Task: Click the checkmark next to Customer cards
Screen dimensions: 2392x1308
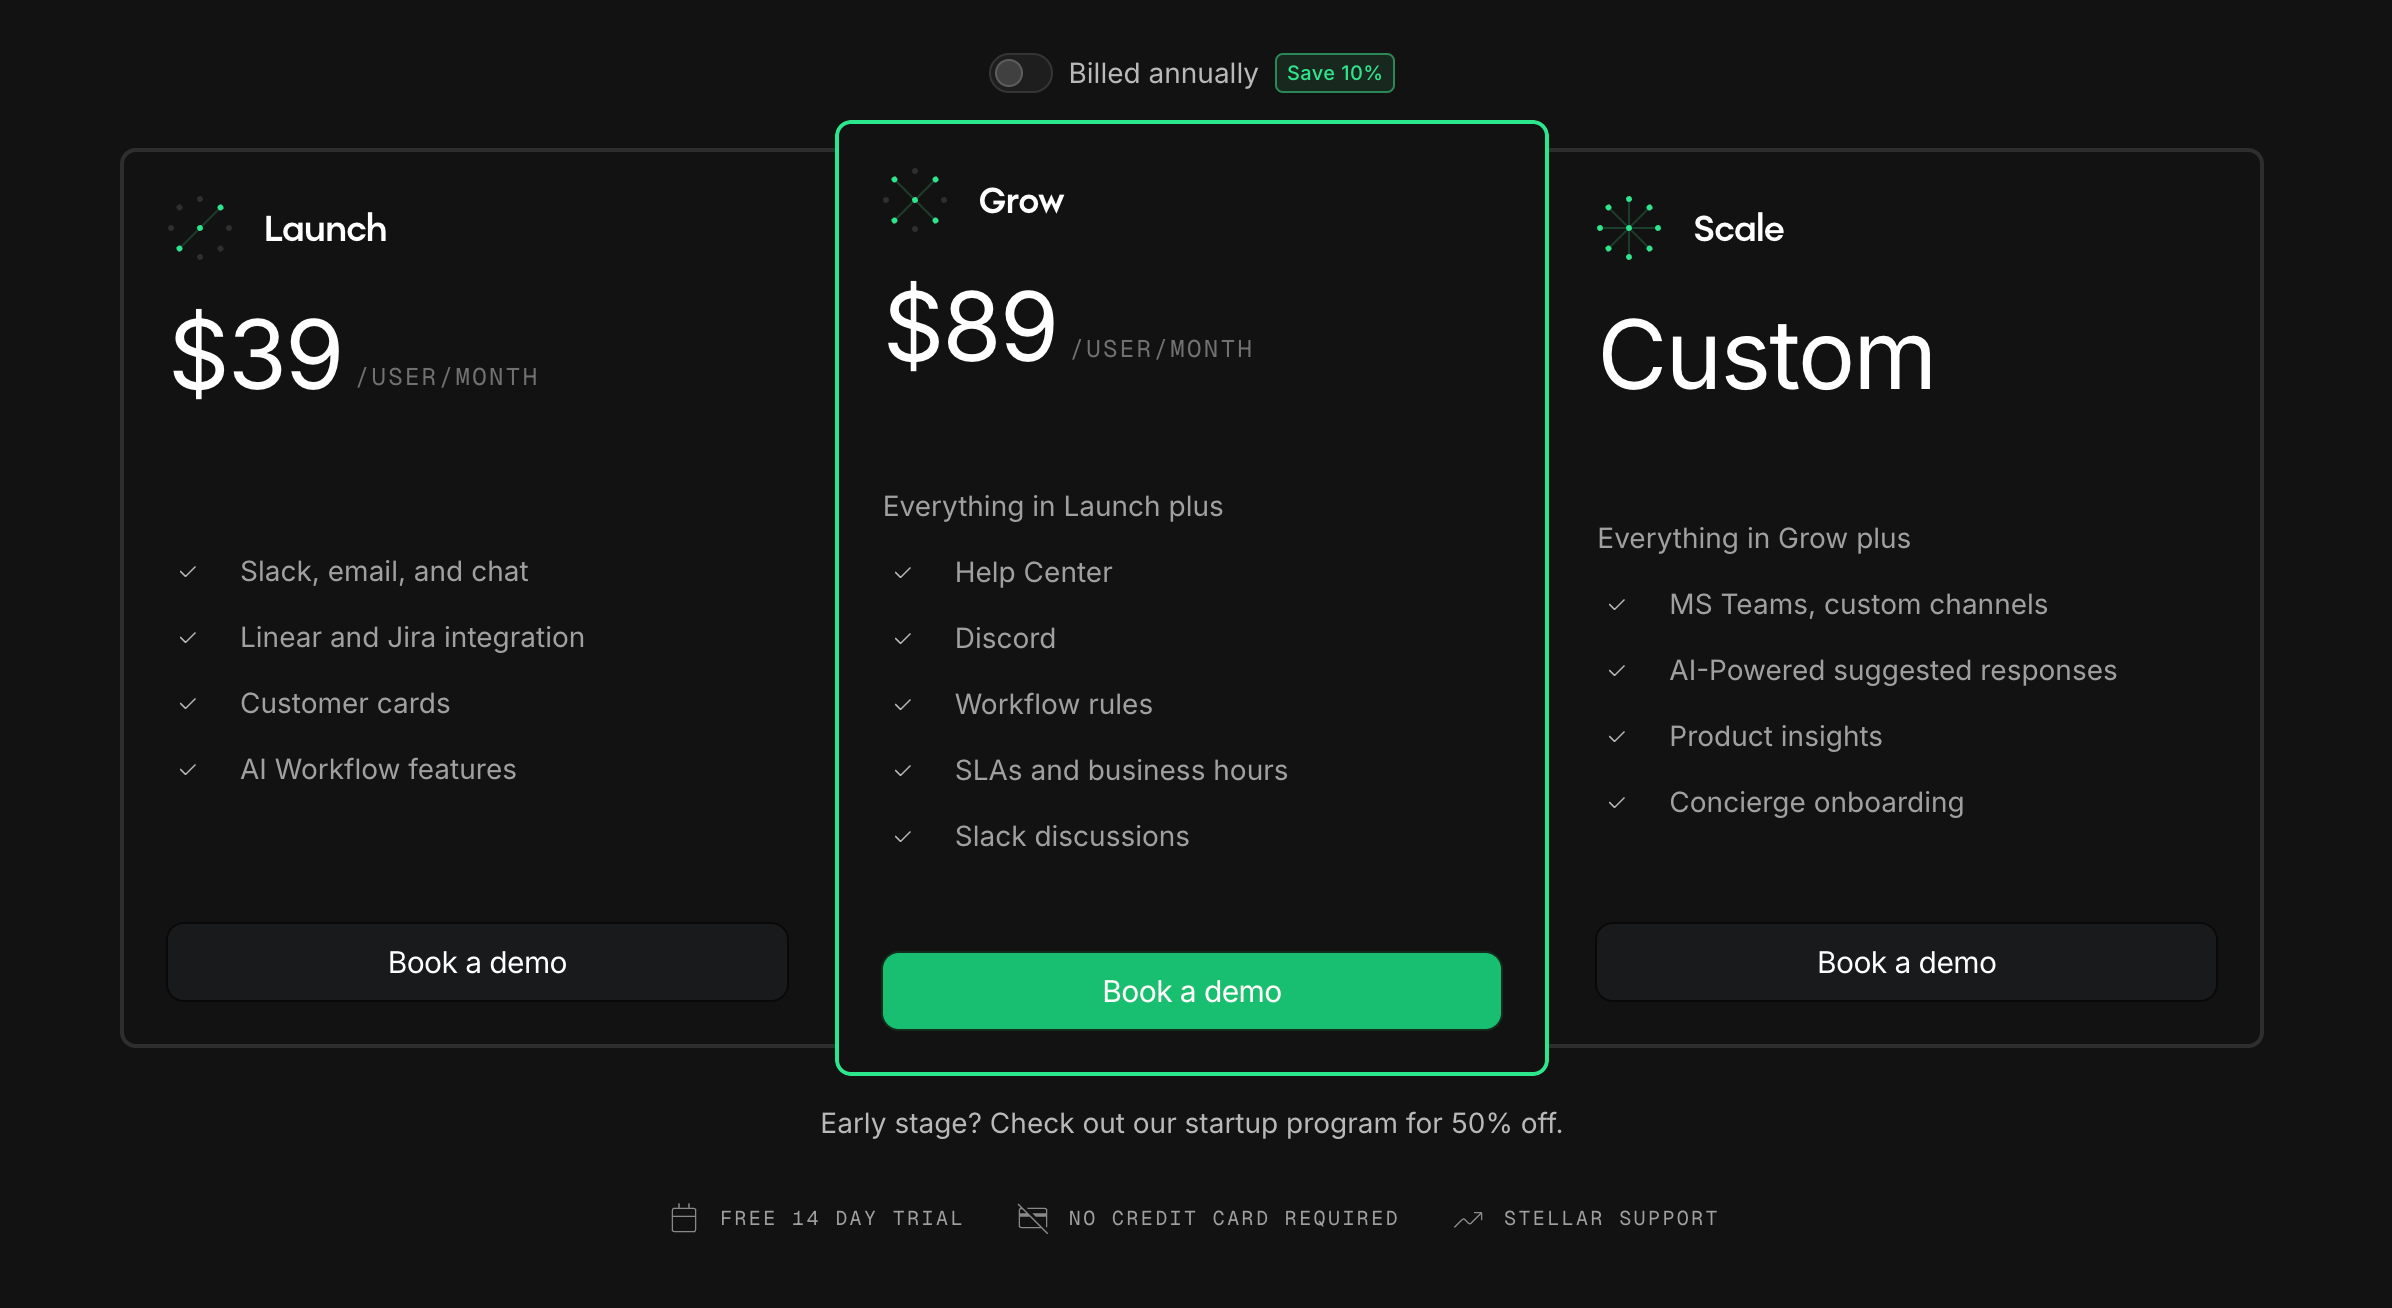Action: [x=188, y=703]
